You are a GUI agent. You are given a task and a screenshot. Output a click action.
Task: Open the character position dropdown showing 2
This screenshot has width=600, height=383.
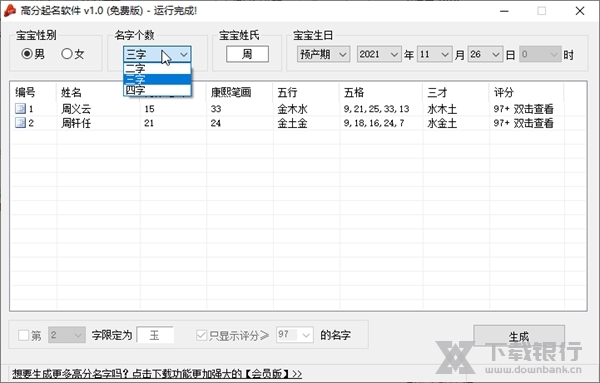click(67, 335)
